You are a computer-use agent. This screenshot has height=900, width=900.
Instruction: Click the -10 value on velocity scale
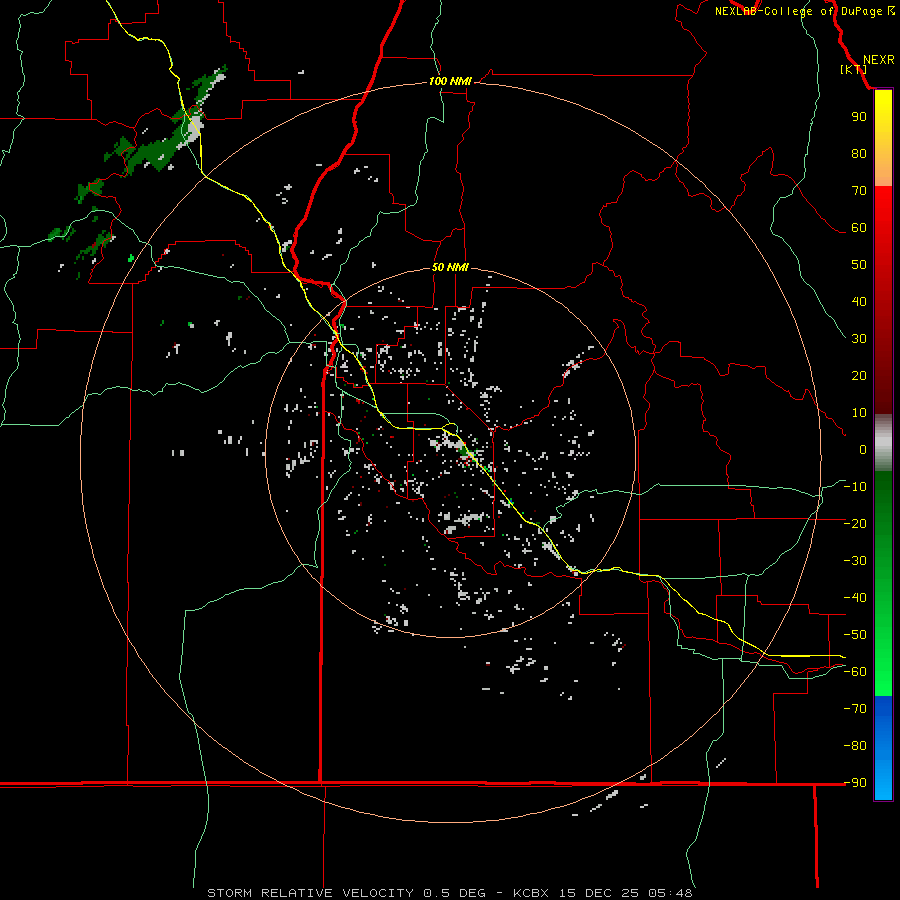pos(855,487)
